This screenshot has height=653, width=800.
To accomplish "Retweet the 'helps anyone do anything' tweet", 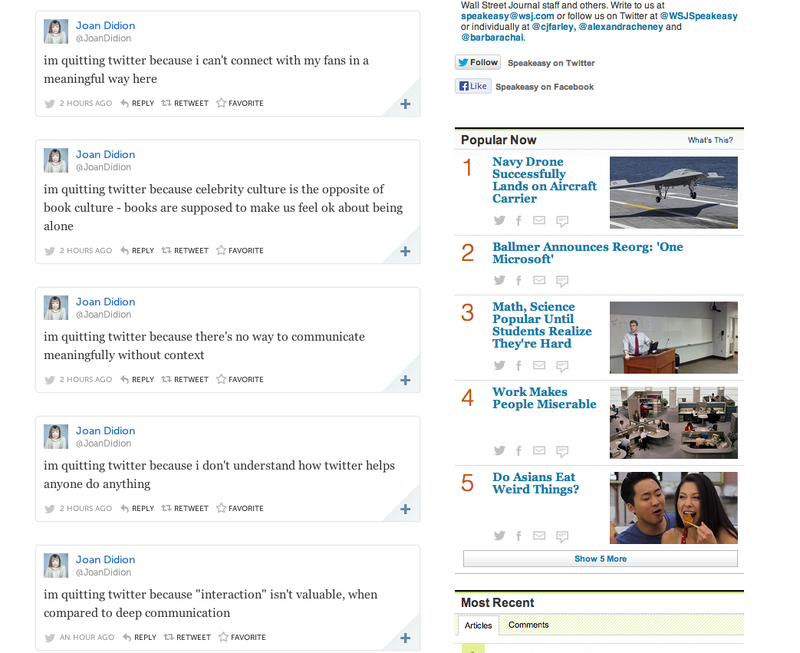I will pyautogui.click(x=185, y=509).
